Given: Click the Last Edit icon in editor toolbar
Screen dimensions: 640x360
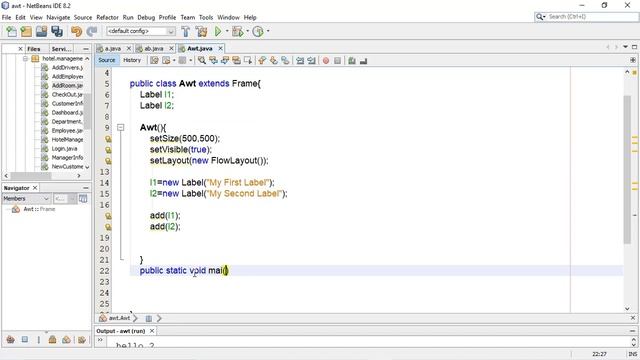Looking at the screenshot, I should tap(154, 60).
